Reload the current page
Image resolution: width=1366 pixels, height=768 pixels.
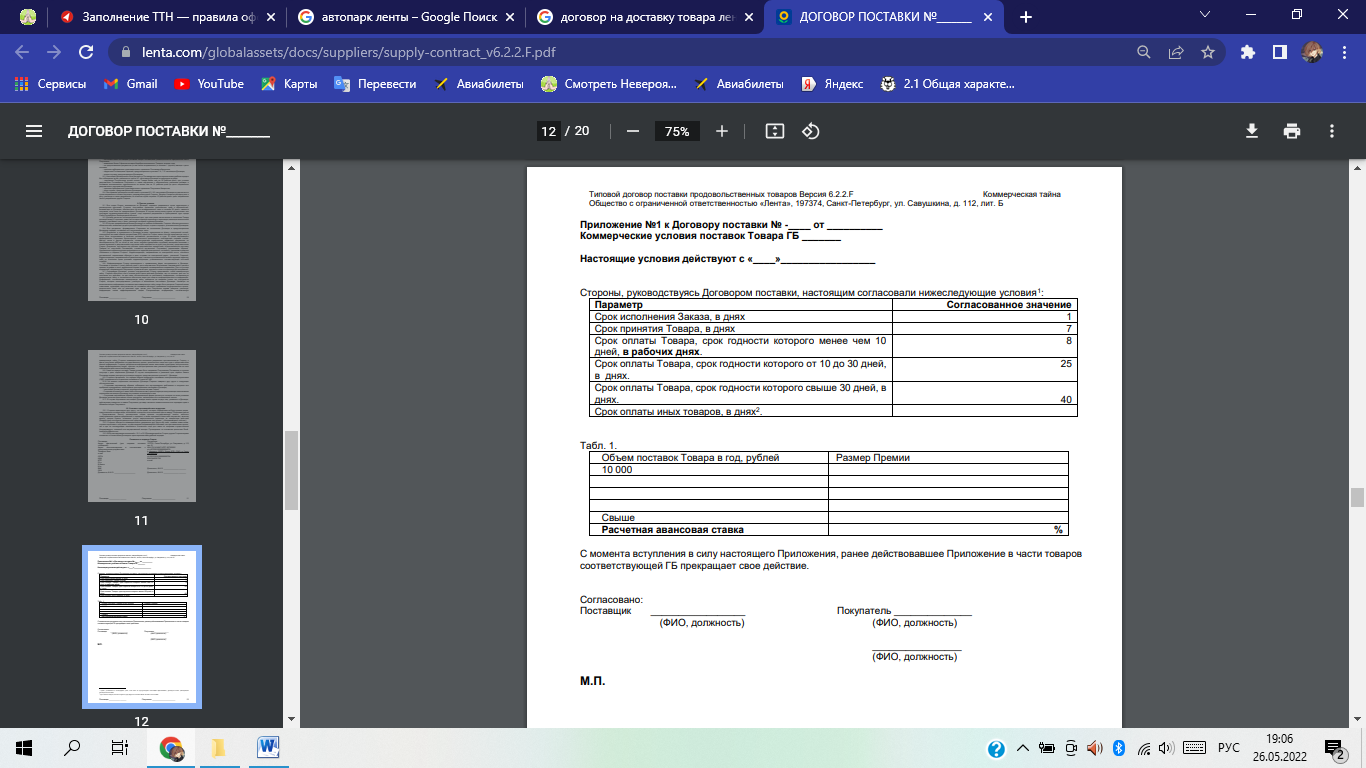coord(86,52)
